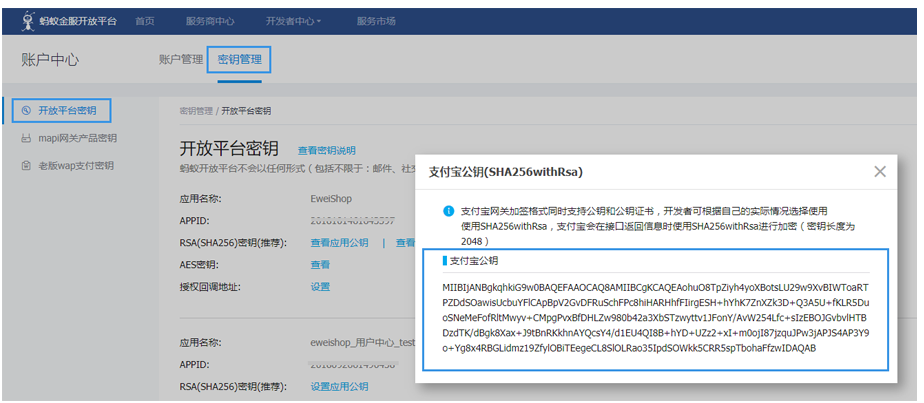Click 设置应用公钥 link for eweishop_用户中心

click(339, 387)
